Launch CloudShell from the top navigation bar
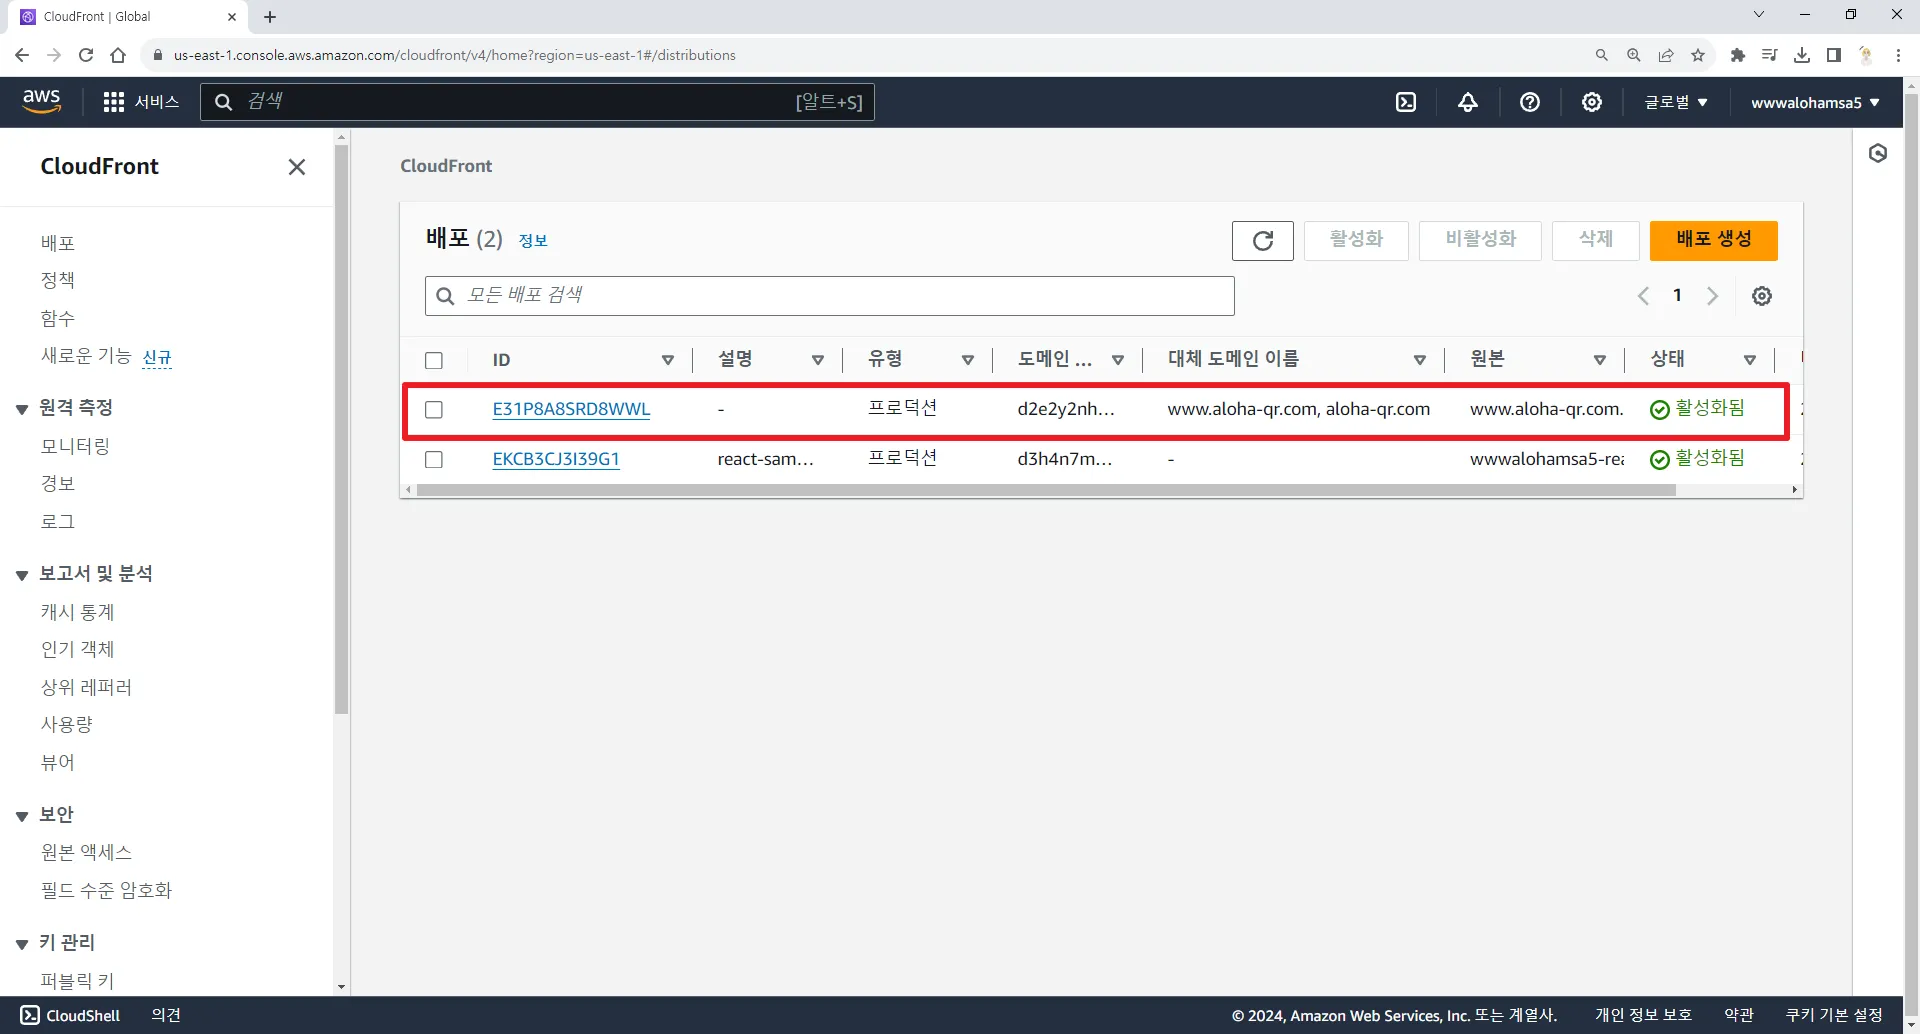The image size is (1920, 1034). coord(1406,102)
